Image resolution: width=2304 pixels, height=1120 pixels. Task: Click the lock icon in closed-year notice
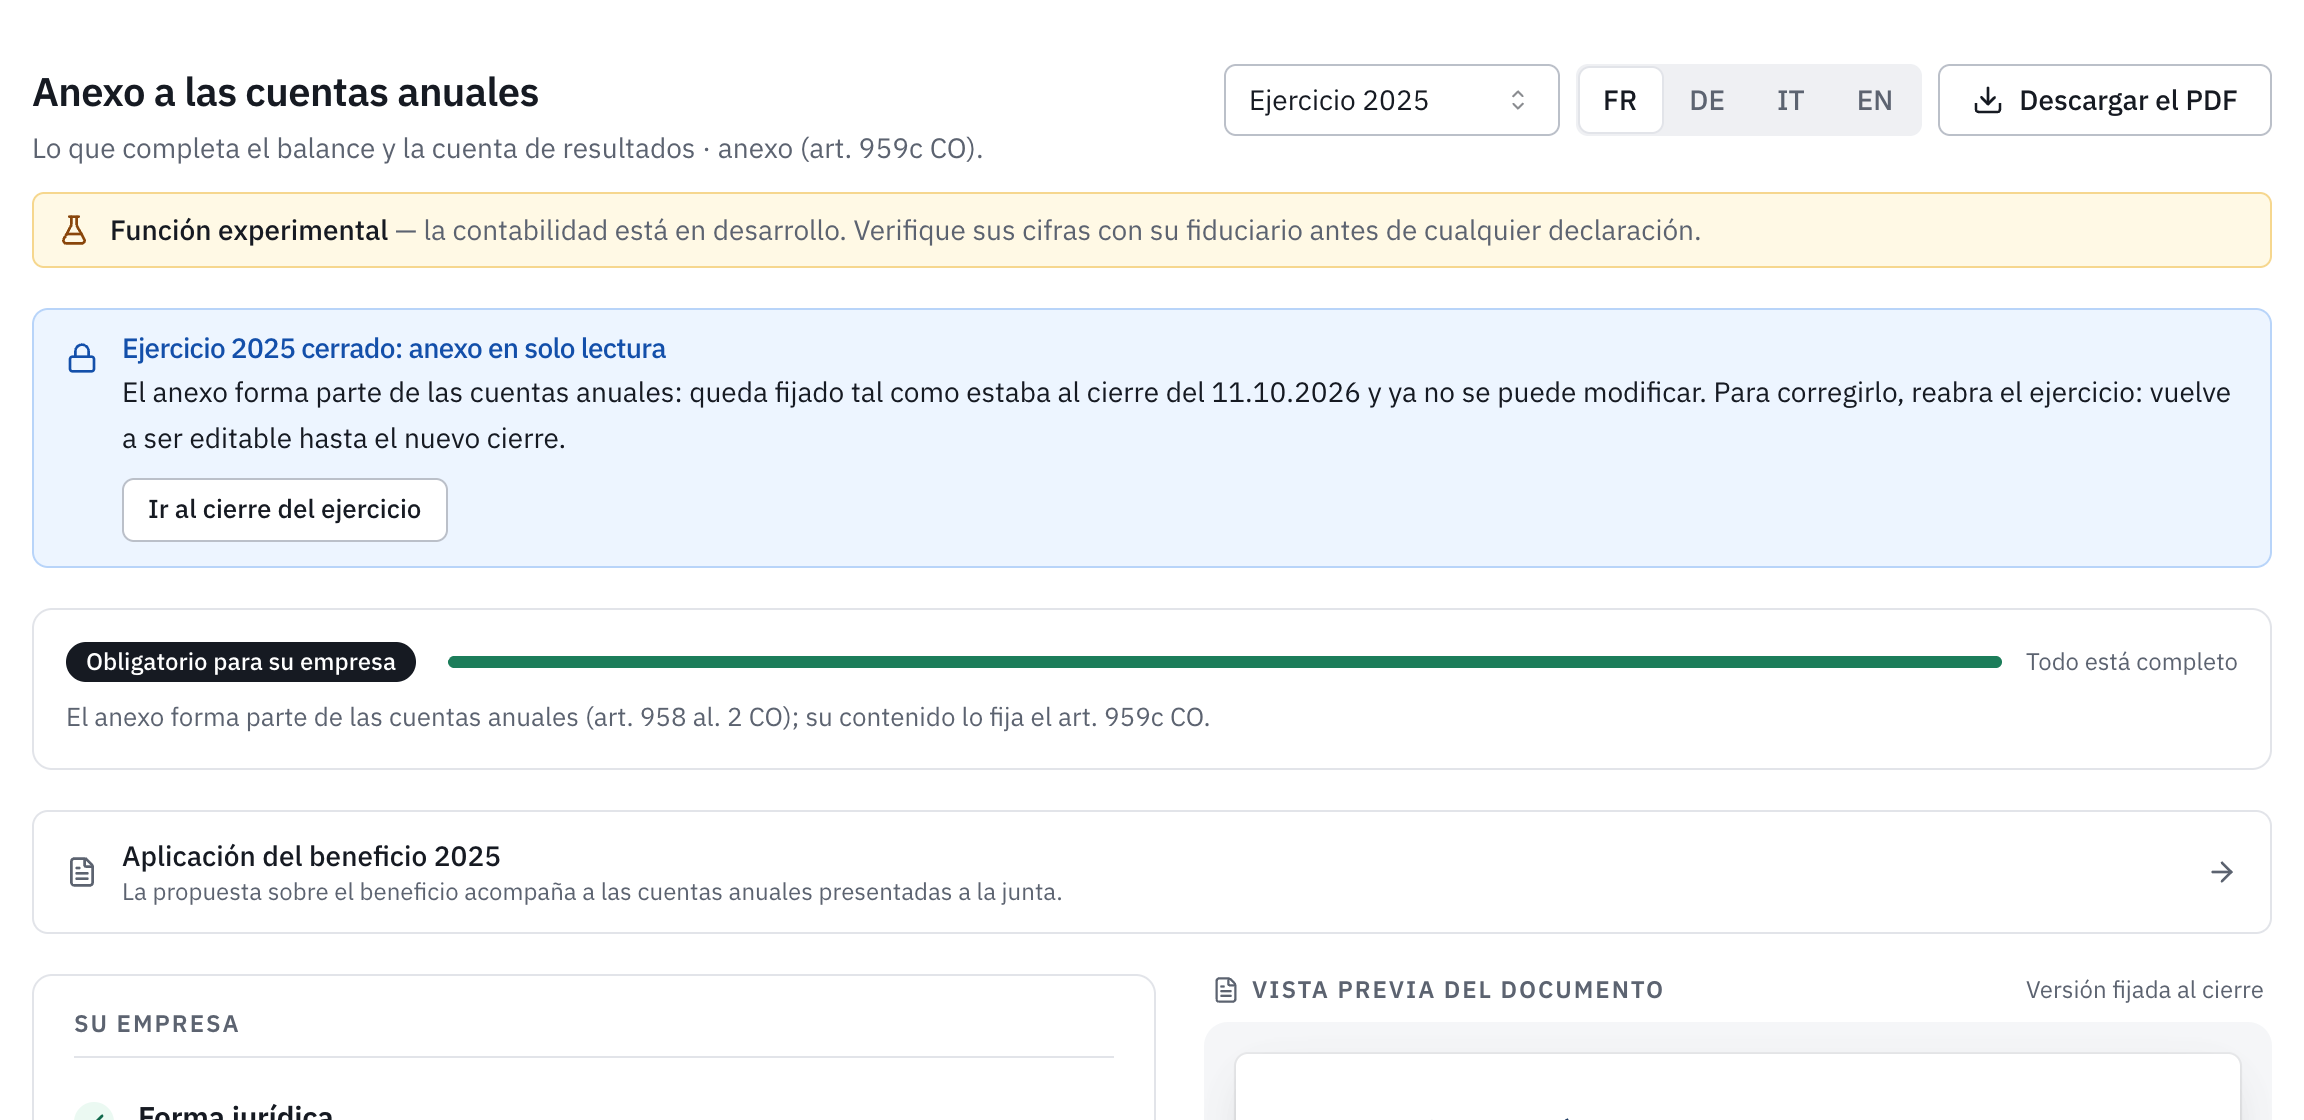click(x=82, y=358)
